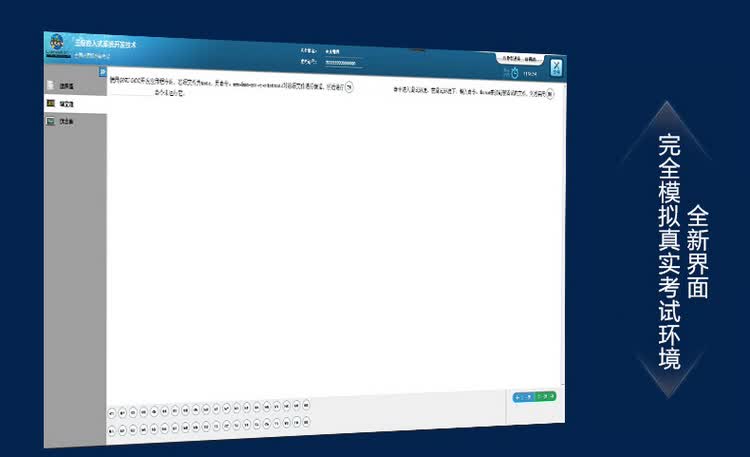Open the white rounded tab above the timer

coord(519,59)
